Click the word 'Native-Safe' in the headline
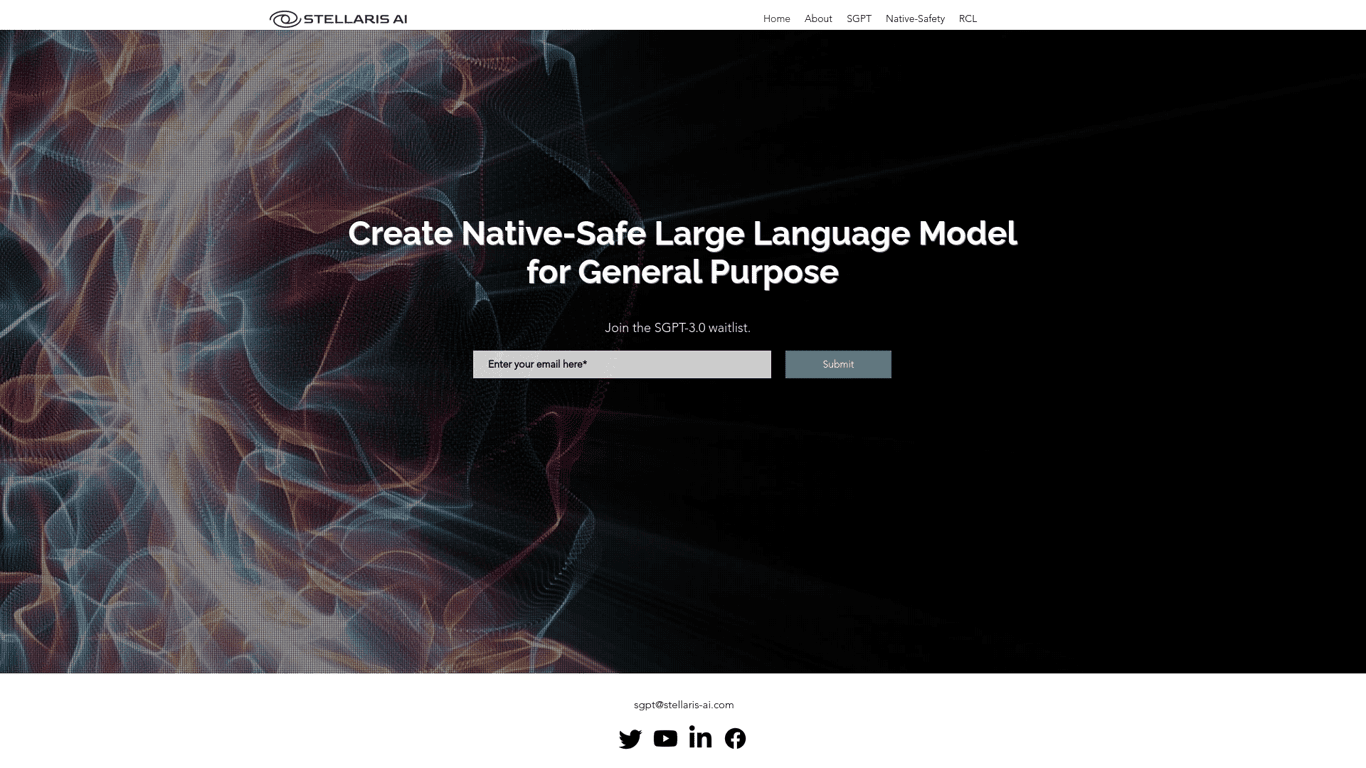 coord(552,234)
